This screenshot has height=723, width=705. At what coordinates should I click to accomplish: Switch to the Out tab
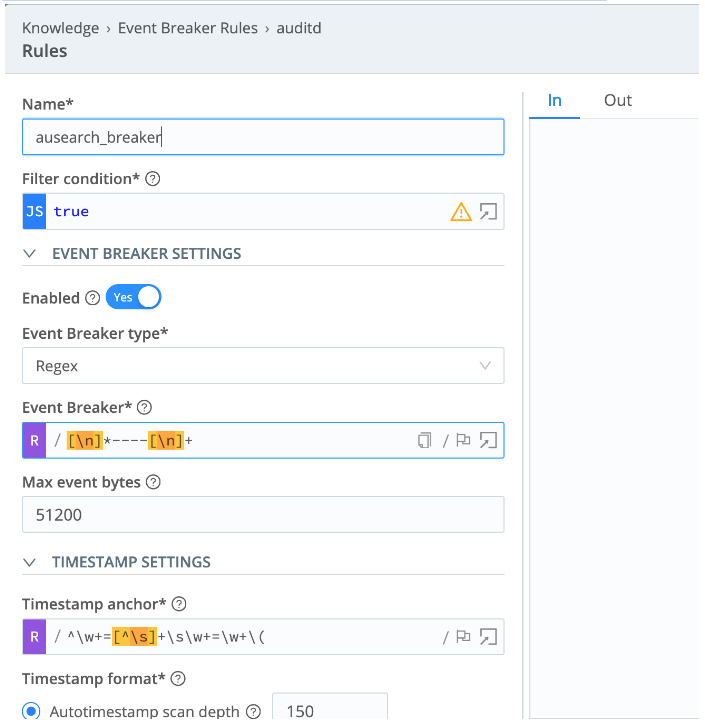(617, 101)
